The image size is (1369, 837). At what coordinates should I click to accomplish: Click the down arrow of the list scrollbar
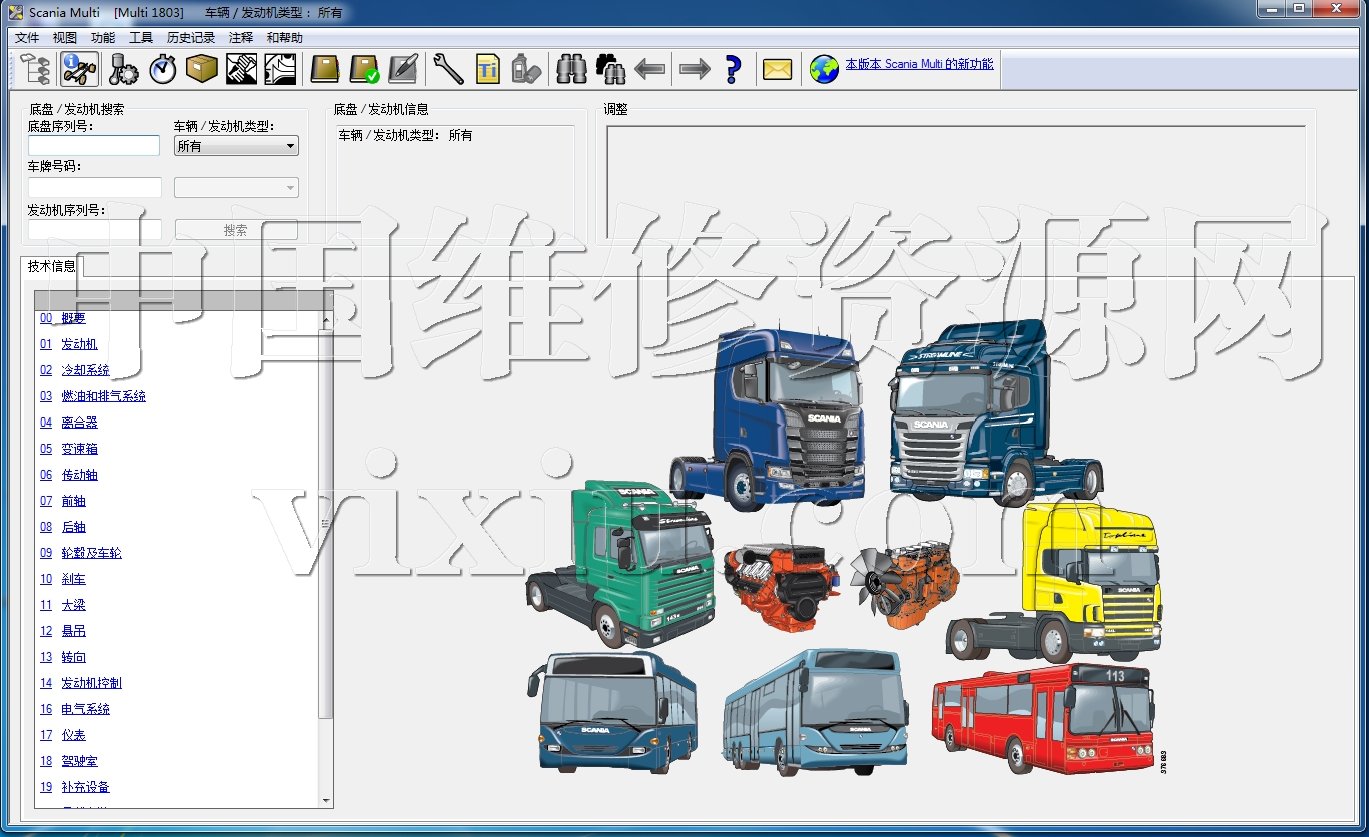[x=325, y=800]
